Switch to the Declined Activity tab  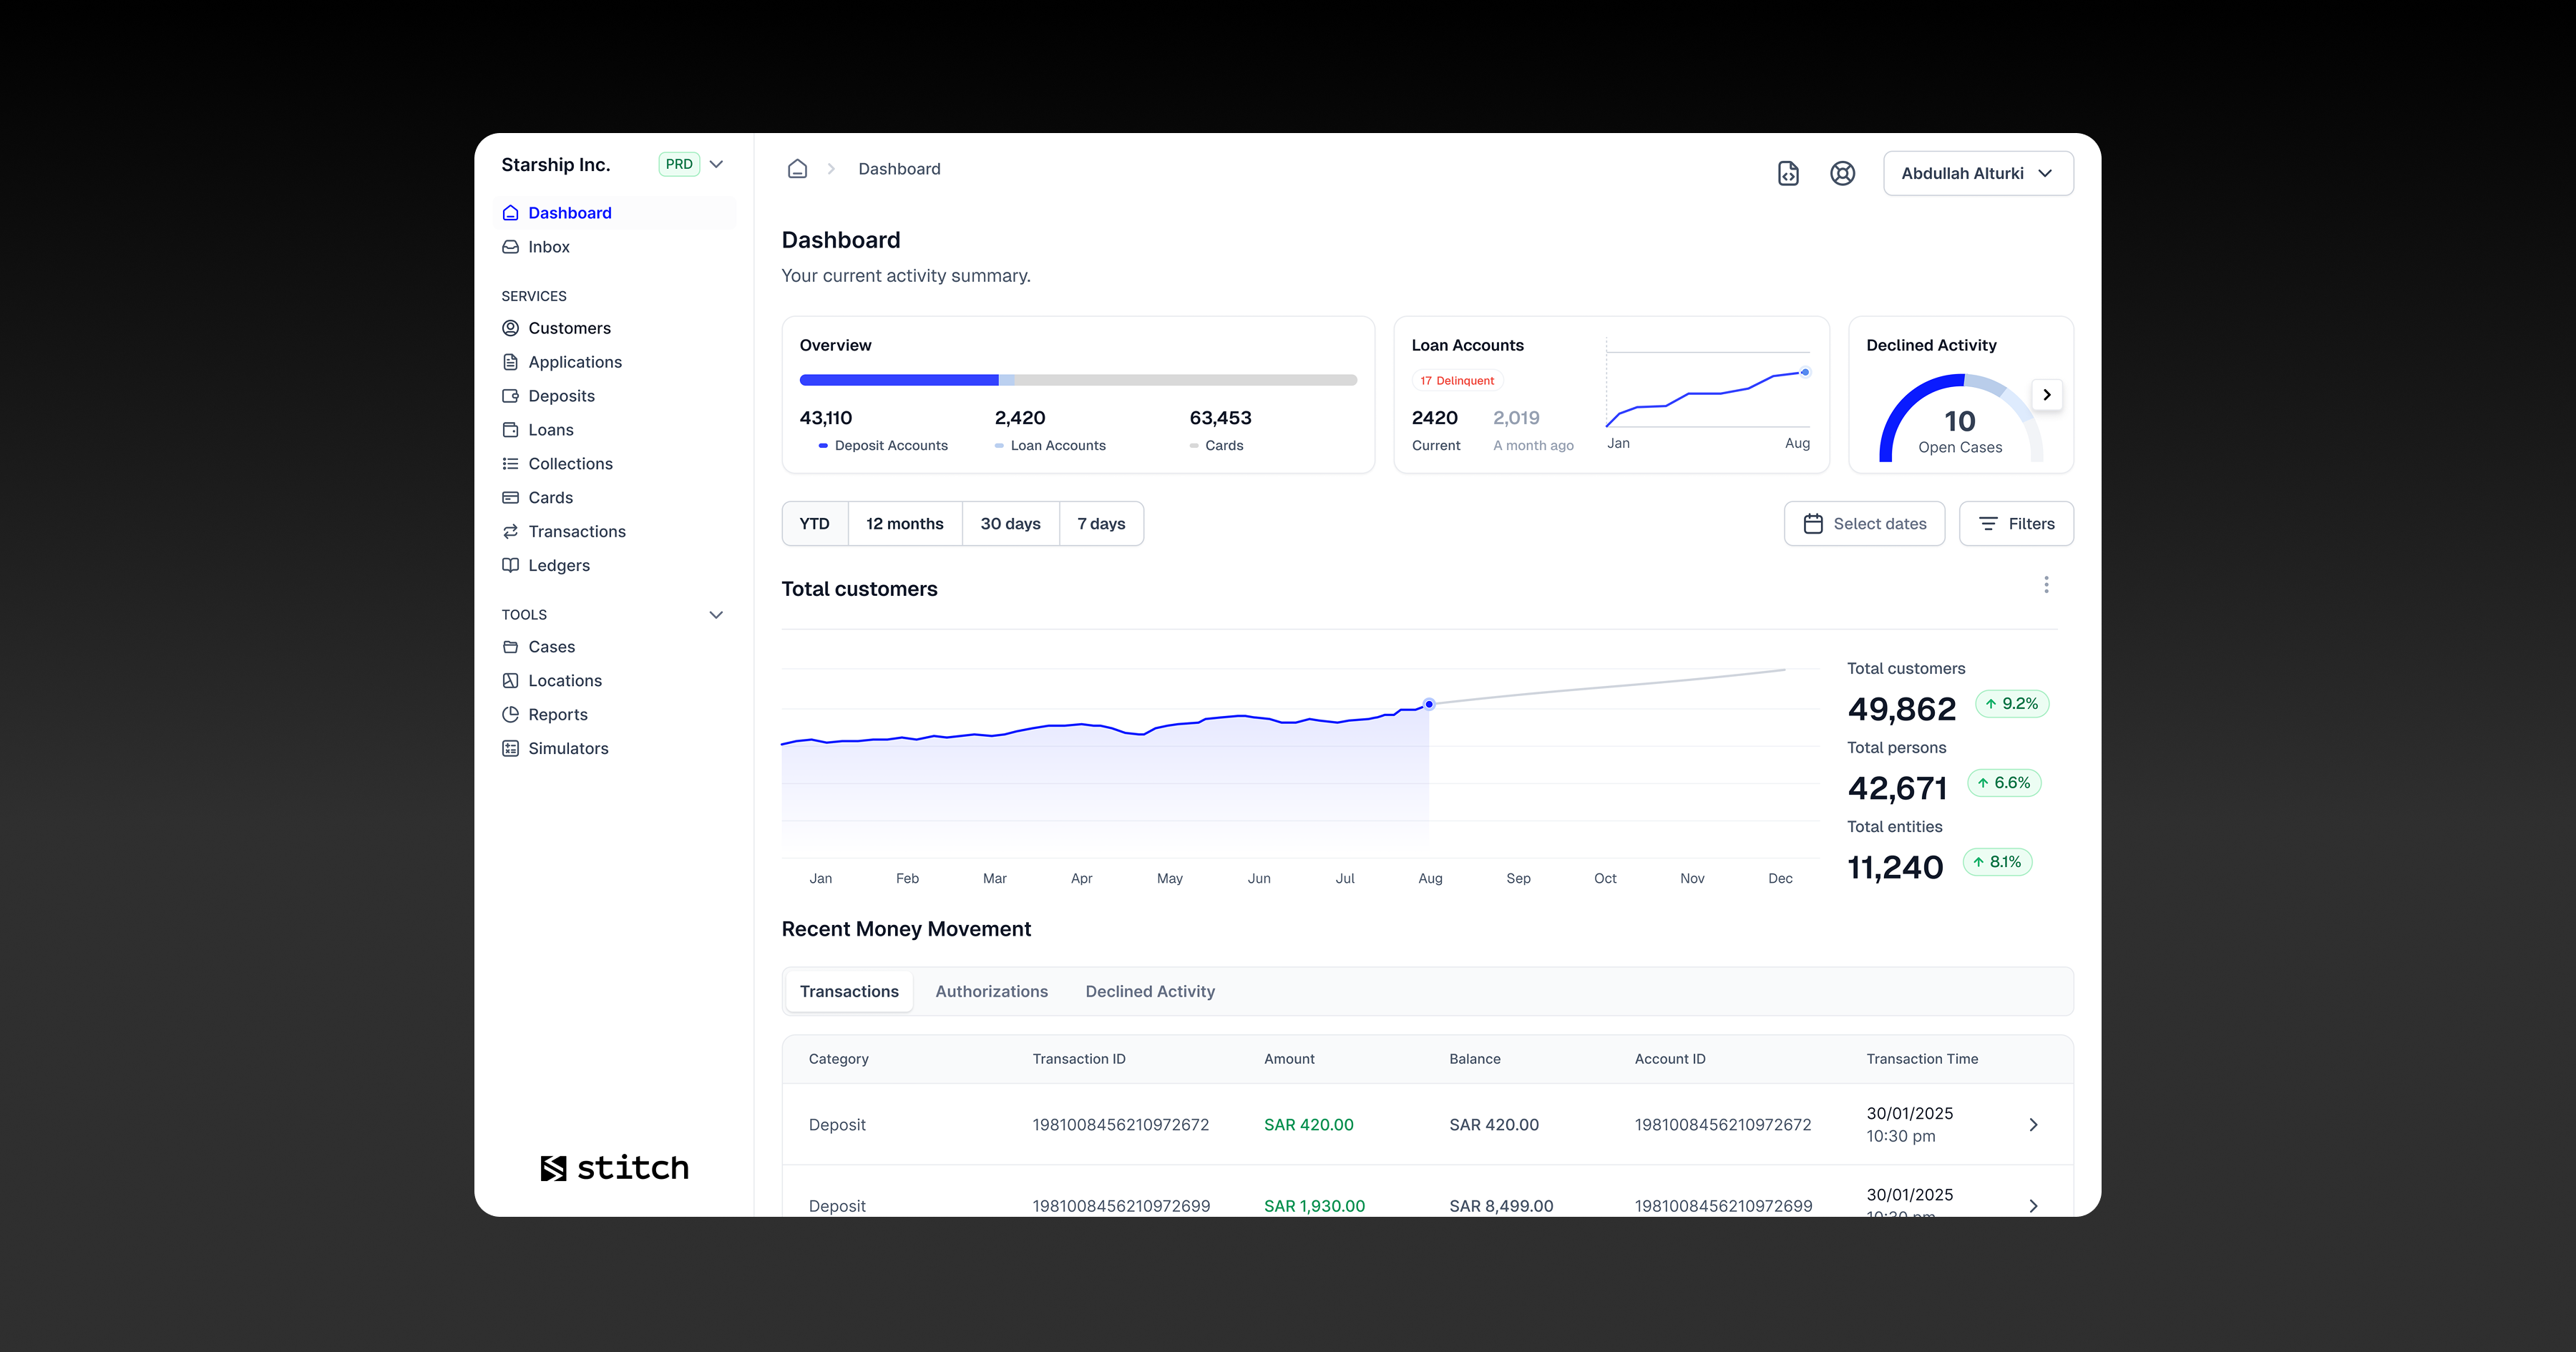click(1150, 991)
